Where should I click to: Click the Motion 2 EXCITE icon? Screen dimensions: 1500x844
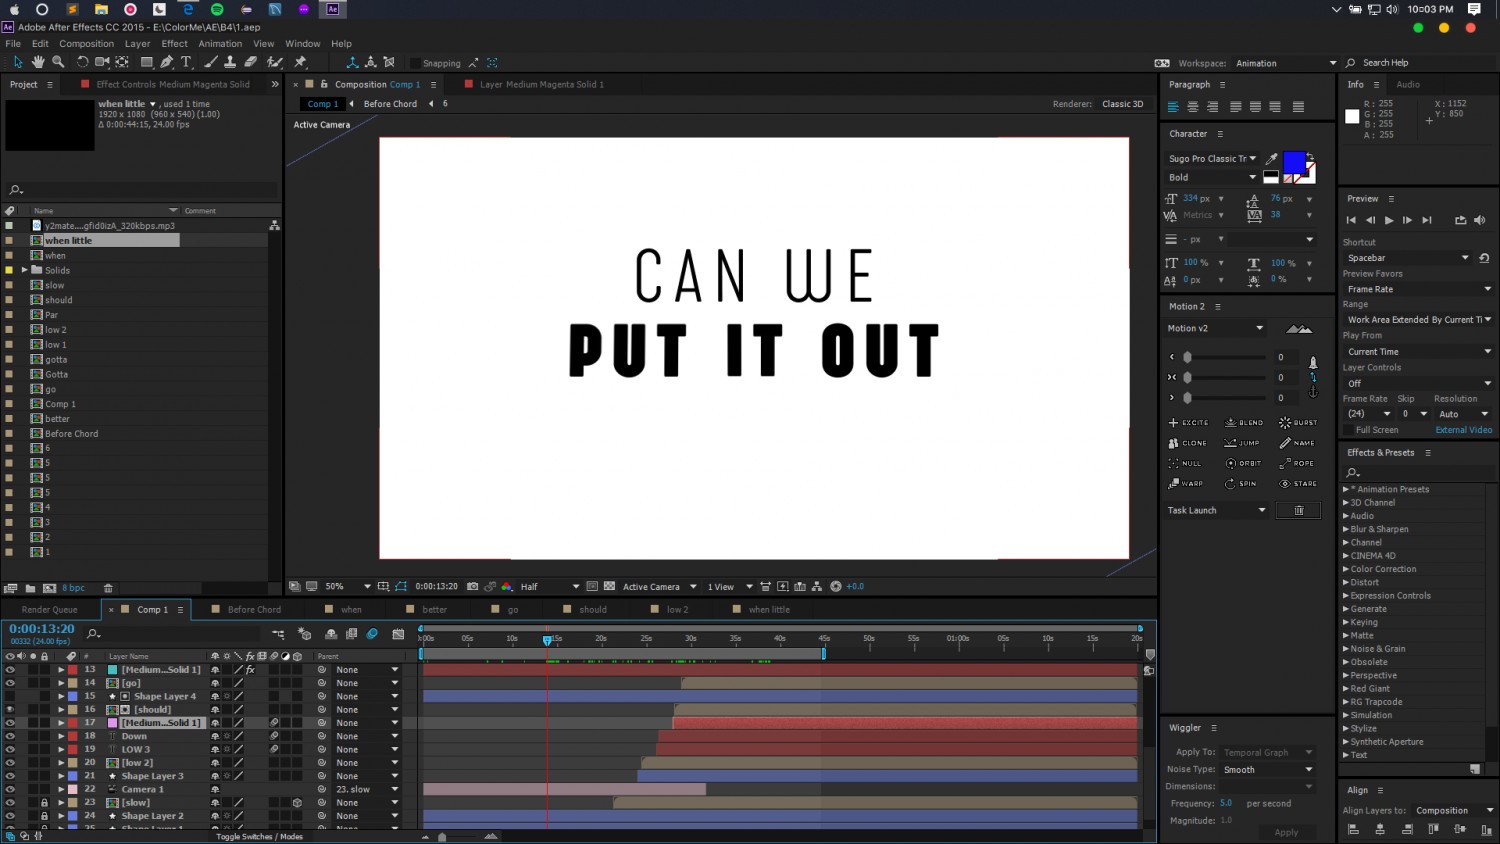click(x=1188, y=423)
